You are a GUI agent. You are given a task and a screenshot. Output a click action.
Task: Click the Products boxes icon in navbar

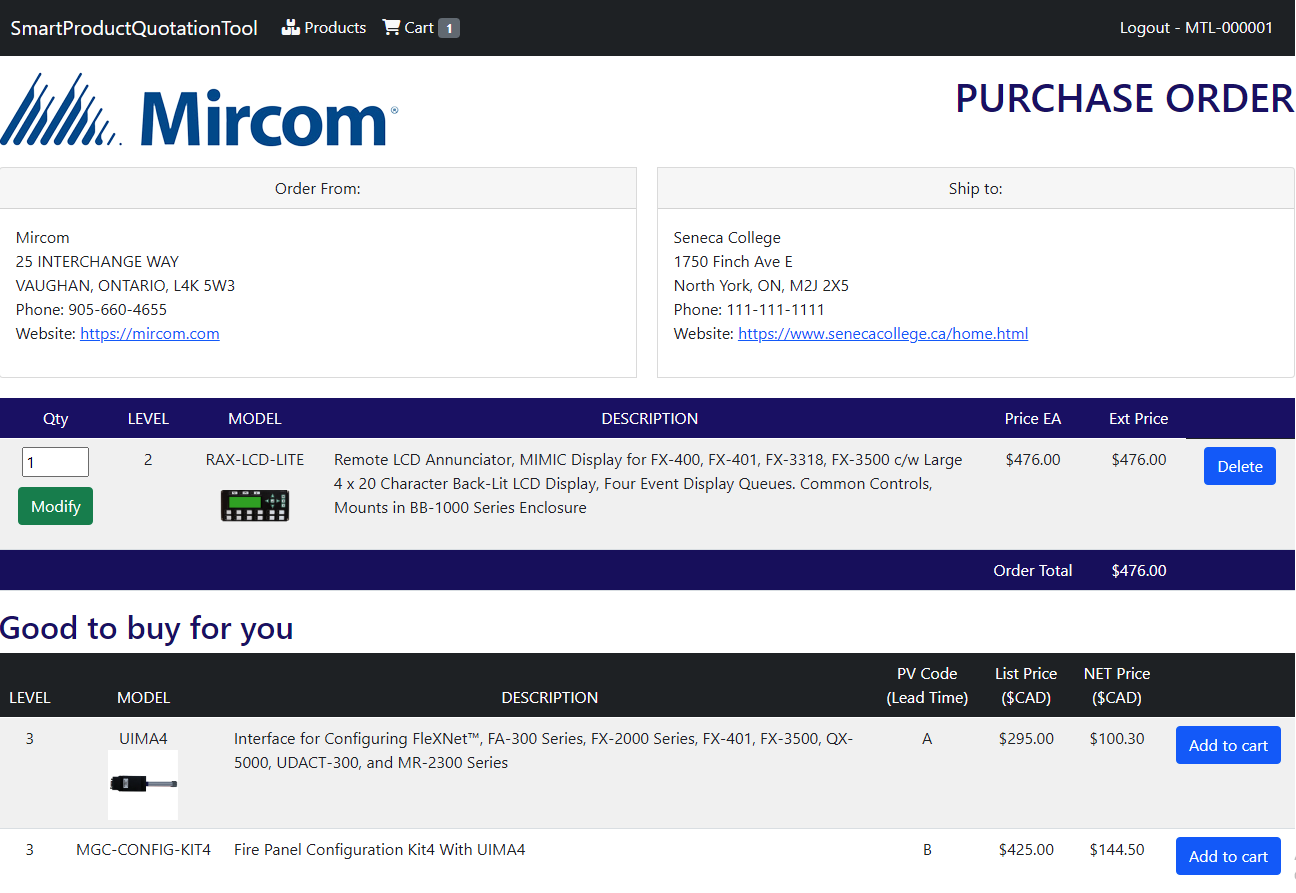(x=291, y=28)
